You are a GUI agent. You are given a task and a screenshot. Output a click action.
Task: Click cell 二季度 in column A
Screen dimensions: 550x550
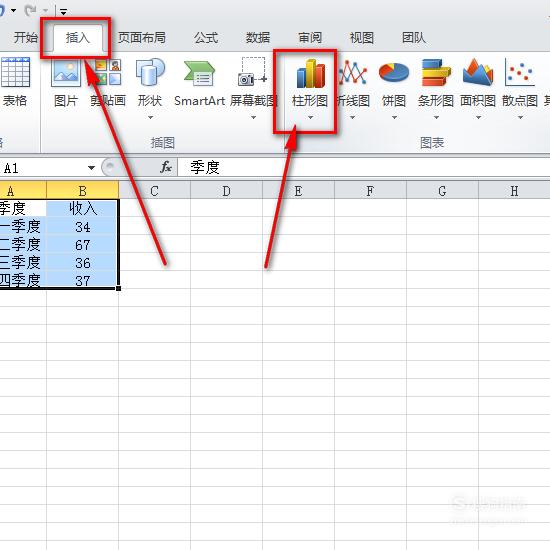(23, 244)
